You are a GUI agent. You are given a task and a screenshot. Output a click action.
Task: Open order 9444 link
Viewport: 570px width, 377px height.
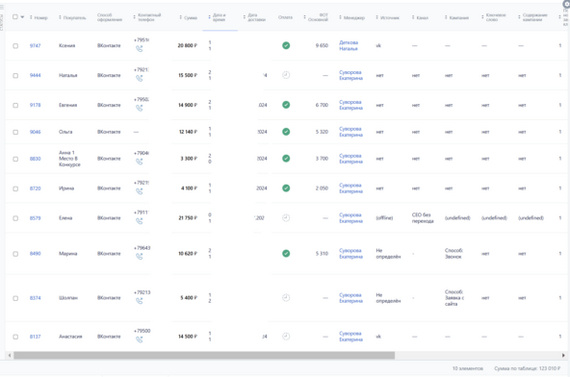35,75
